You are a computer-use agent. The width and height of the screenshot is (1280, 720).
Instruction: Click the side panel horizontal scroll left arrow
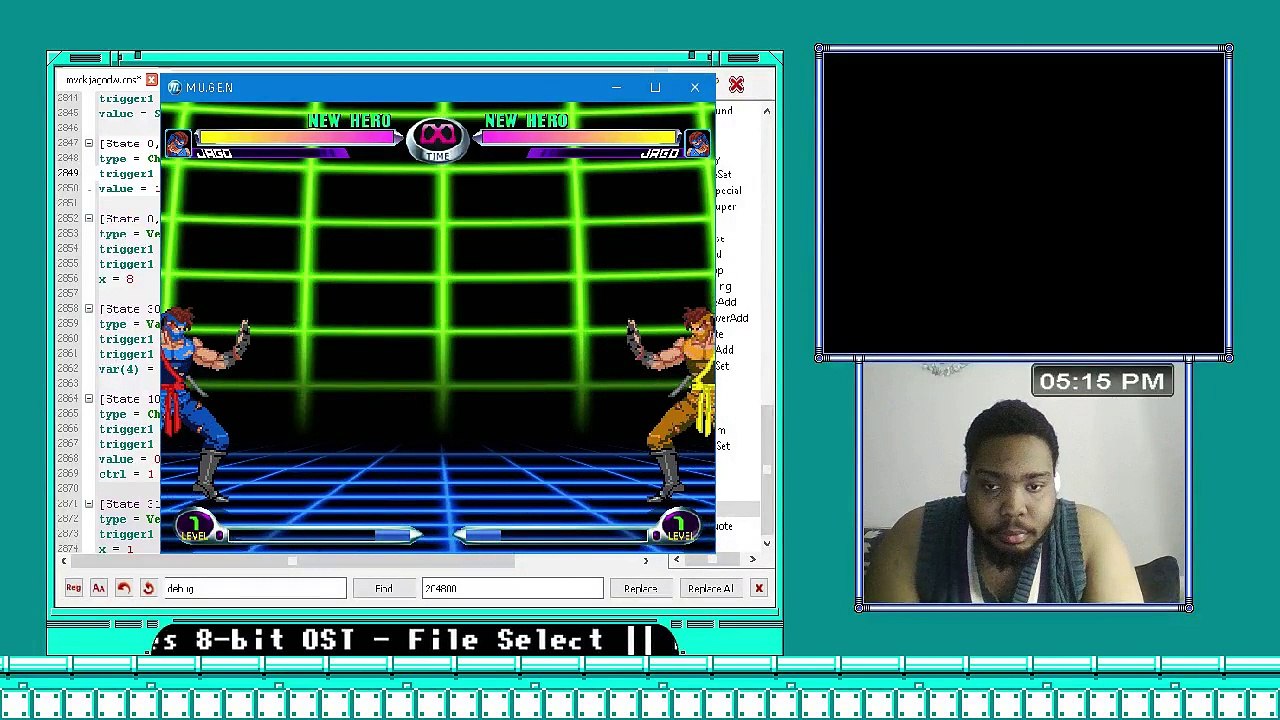[x=677, y=559]
